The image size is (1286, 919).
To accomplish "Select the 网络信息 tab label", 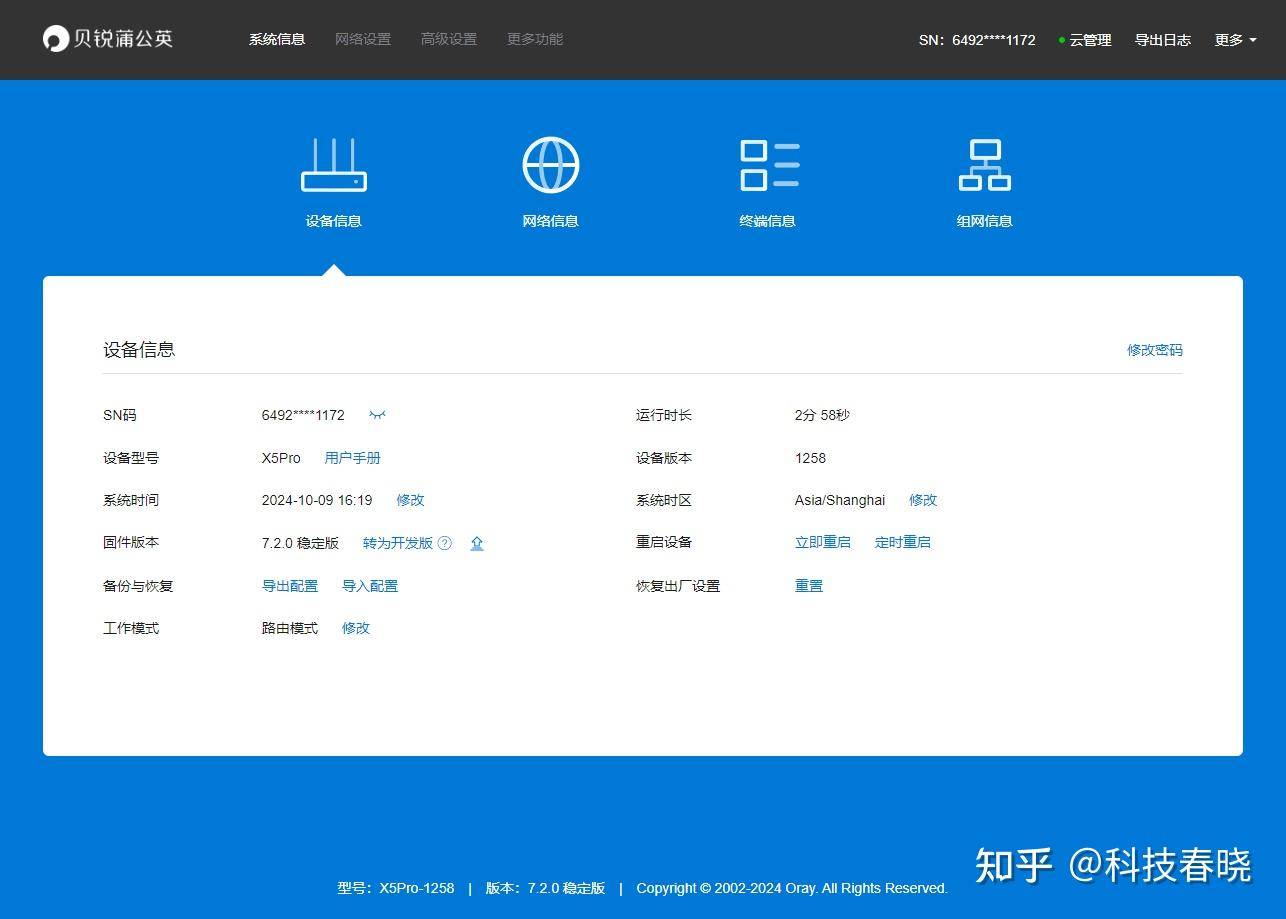I will pos(551,221).
